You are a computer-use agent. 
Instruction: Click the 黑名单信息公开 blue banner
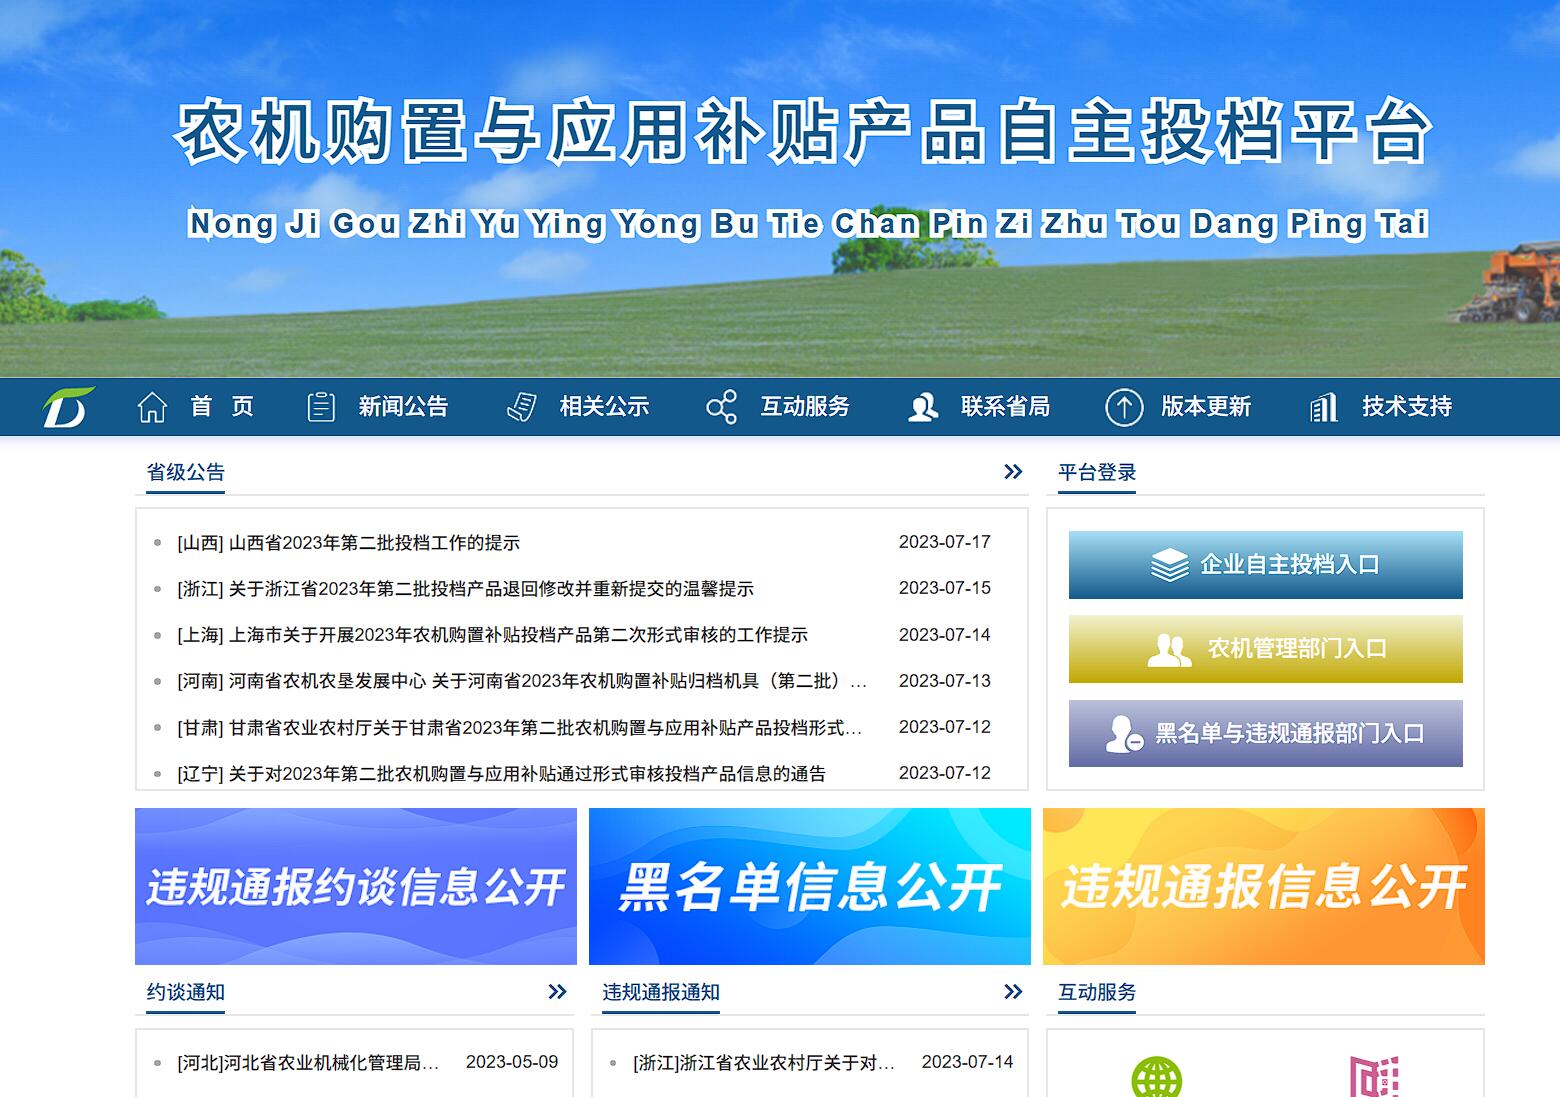click(x=810, y=886)
